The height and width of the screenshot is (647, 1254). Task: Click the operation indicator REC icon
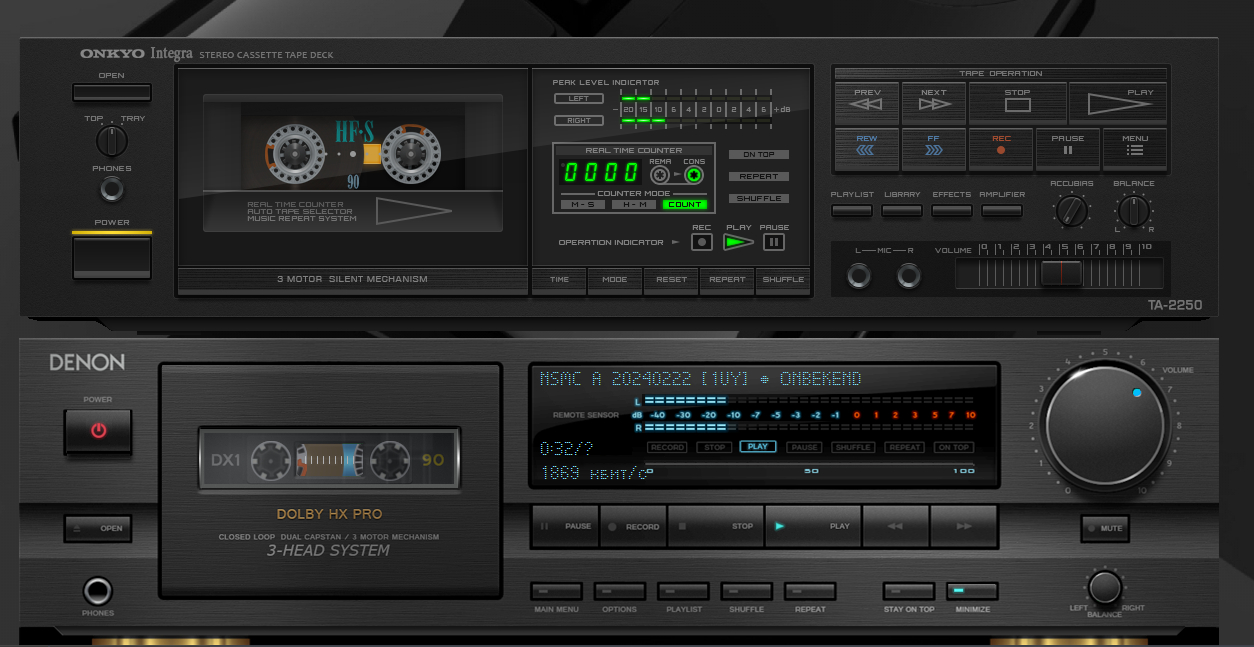[x=702, y=242]
